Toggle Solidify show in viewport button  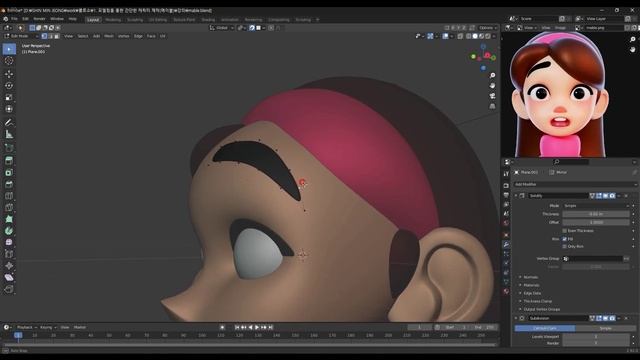click(606, 196)
